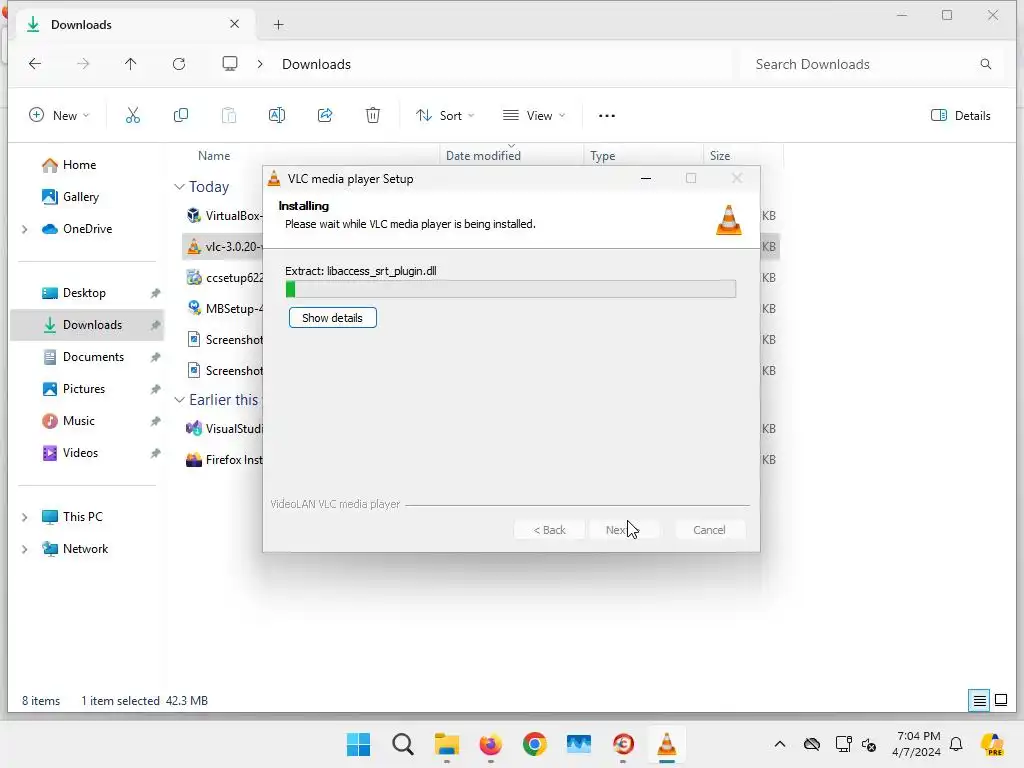Screen dimensions: 1024x768
Task: Expand OneDrive in navigation pane
Action: [25, 229]
